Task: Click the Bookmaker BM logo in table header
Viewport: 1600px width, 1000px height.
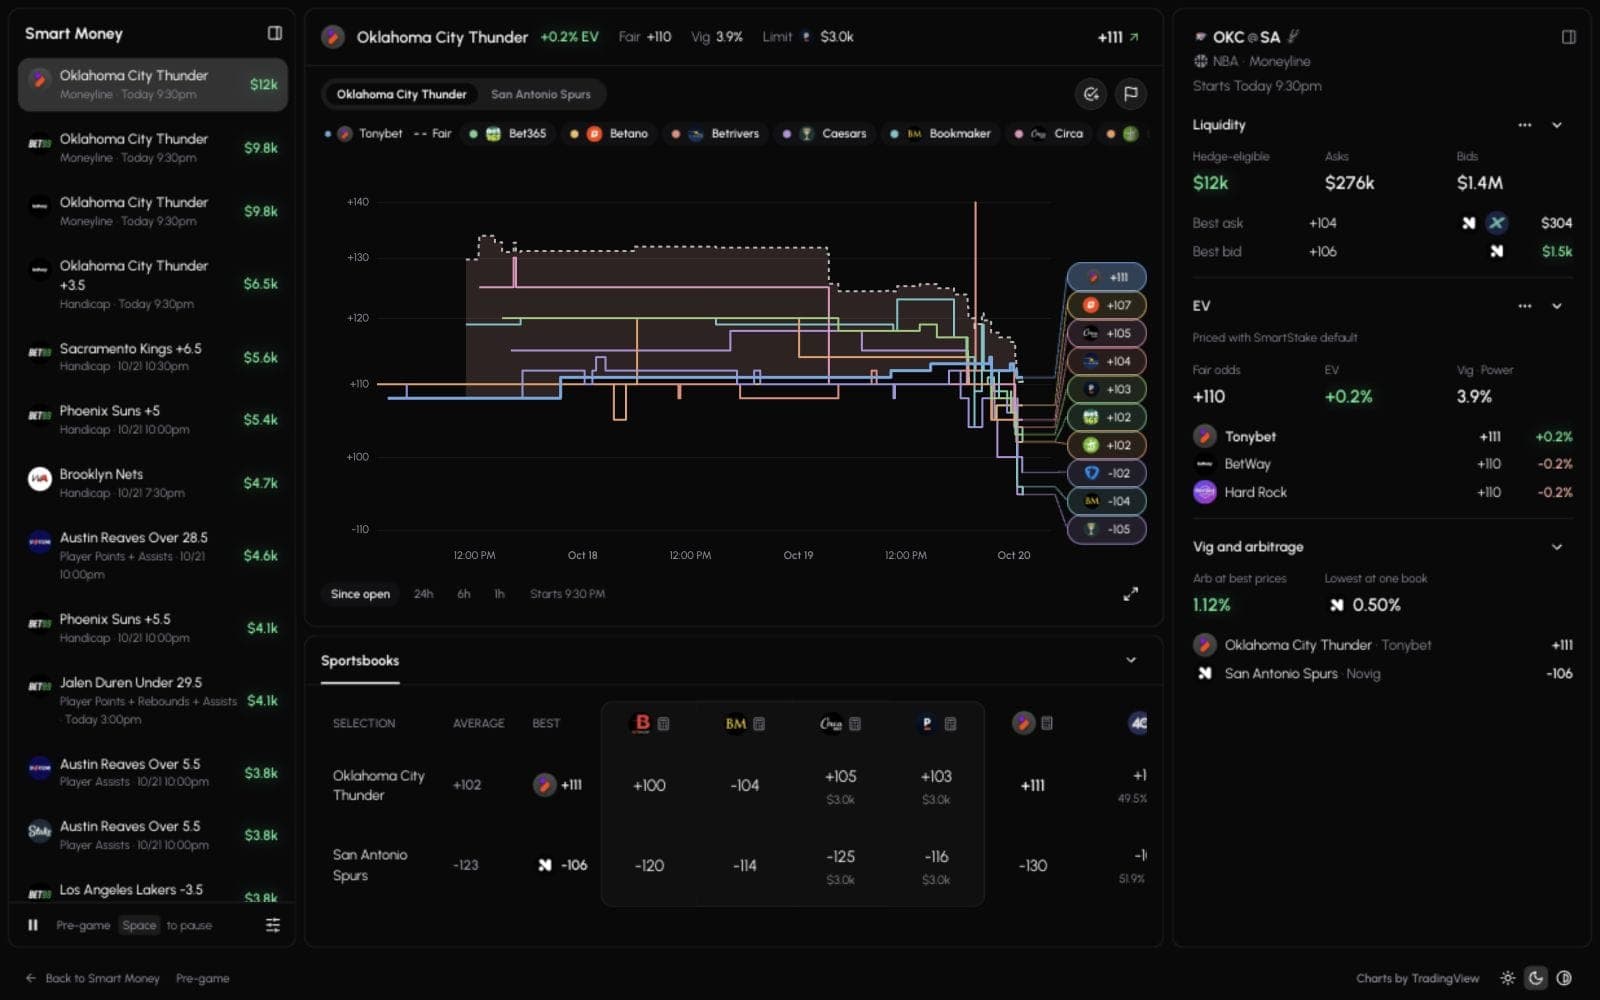Action: pyautogui.click(x=736, y=724)
